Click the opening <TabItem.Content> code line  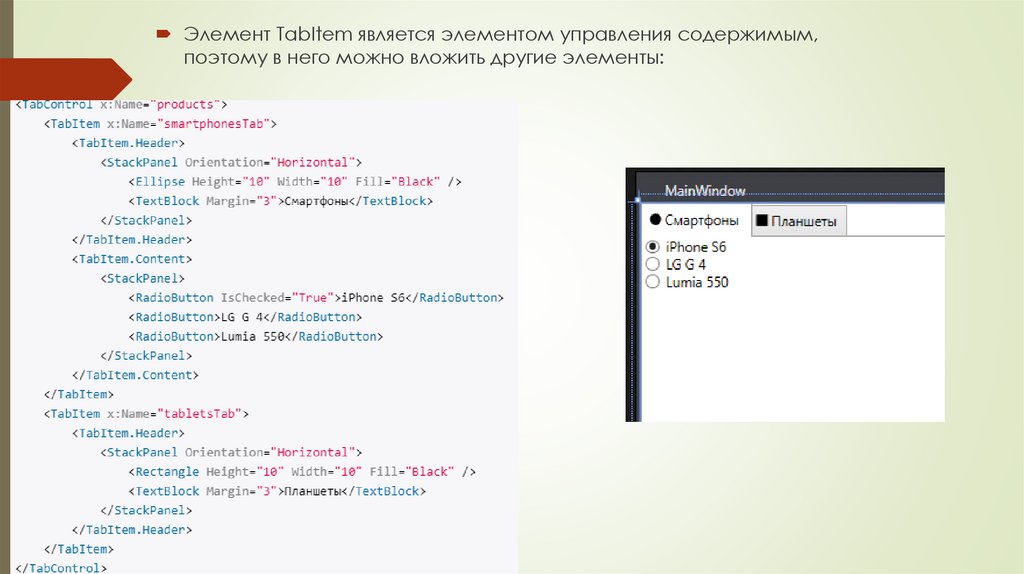pyautogui.click(x=132, y=259)
